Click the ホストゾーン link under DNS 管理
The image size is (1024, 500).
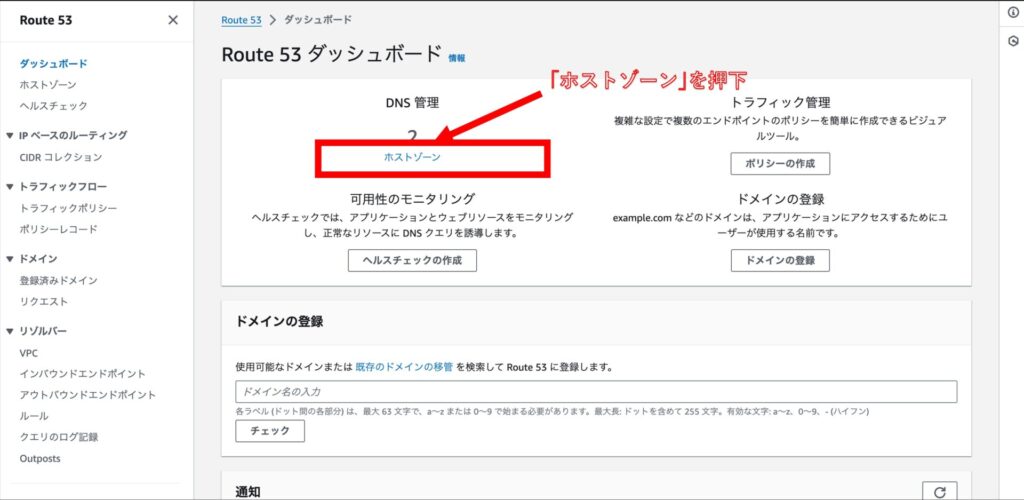412,157
